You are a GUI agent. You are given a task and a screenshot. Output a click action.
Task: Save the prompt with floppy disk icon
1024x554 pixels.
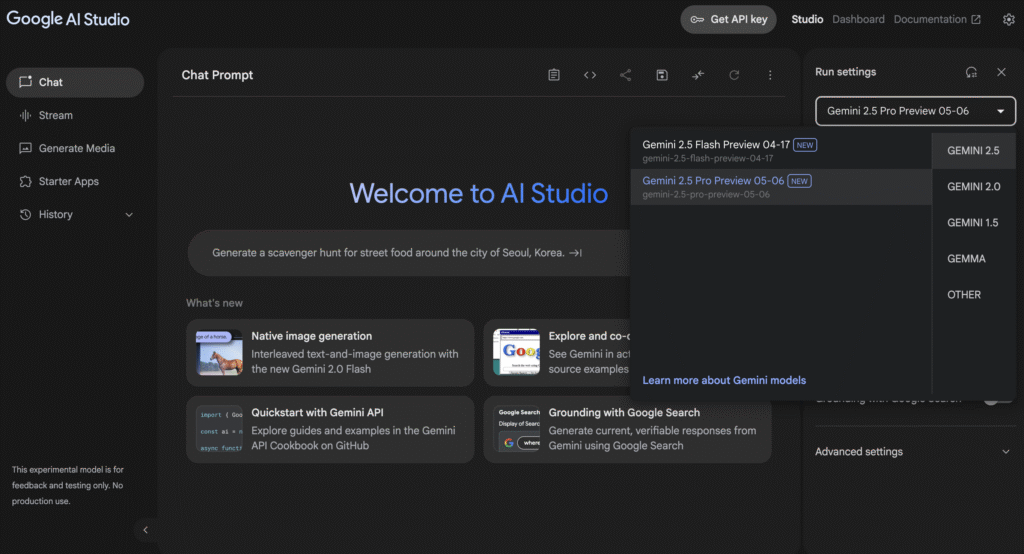661,75
